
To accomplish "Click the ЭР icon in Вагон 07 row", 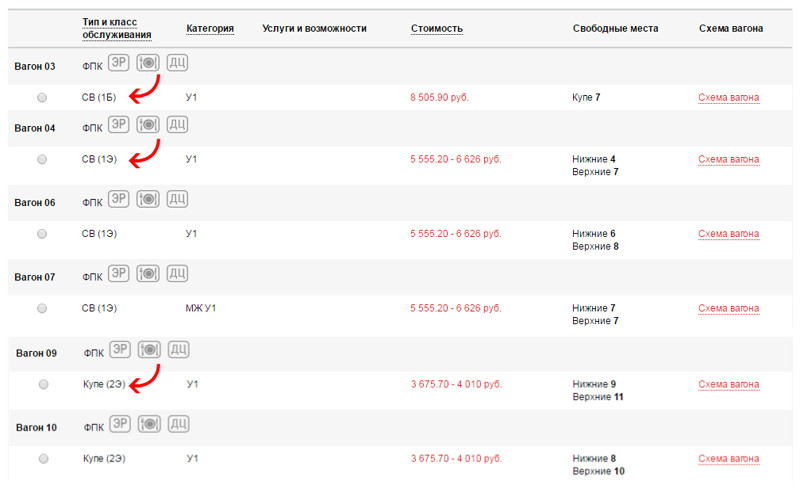I will click(118, 274).
